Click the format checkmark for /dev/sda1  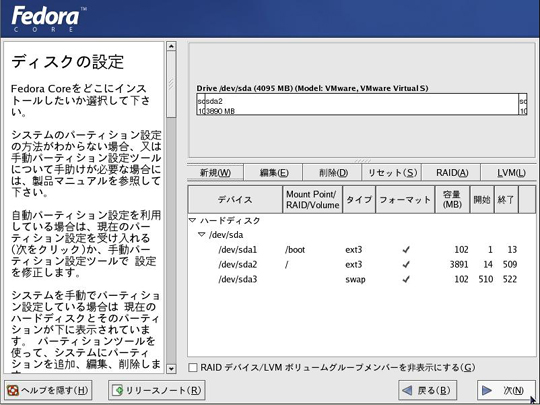point(406,249)
